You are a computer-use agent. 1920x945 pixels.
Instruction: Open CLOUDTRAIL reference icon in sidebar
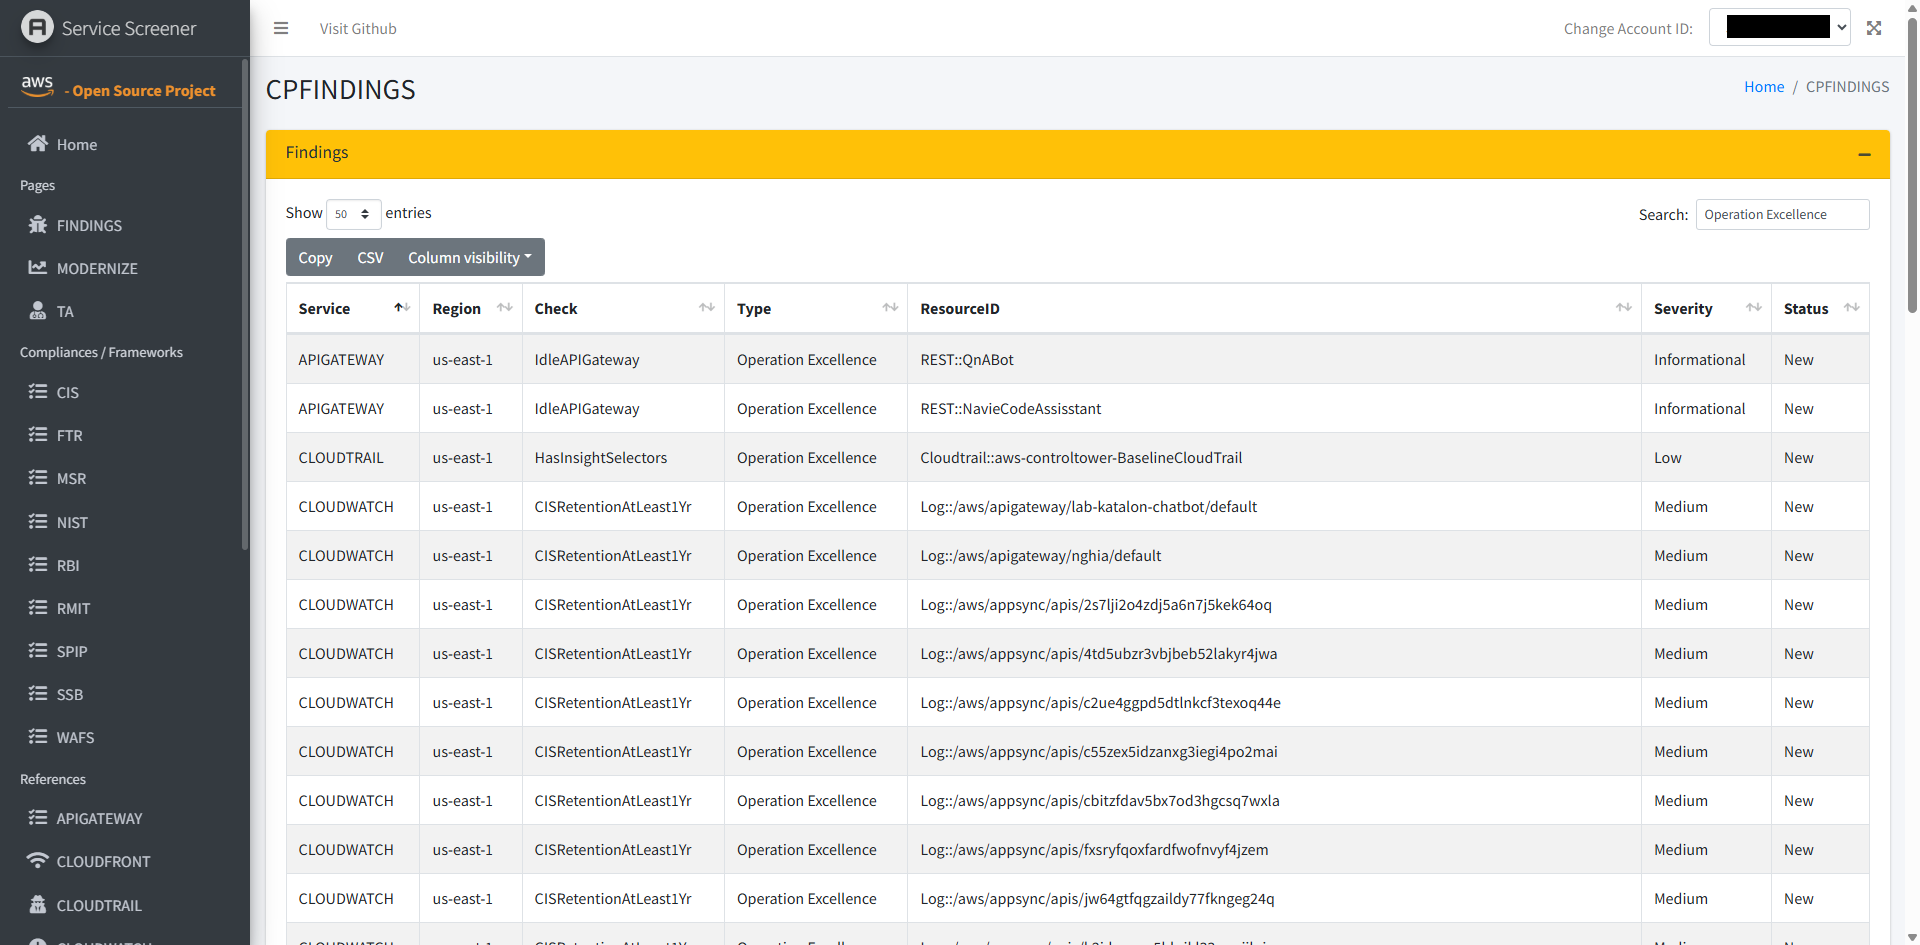click(38, 905)
